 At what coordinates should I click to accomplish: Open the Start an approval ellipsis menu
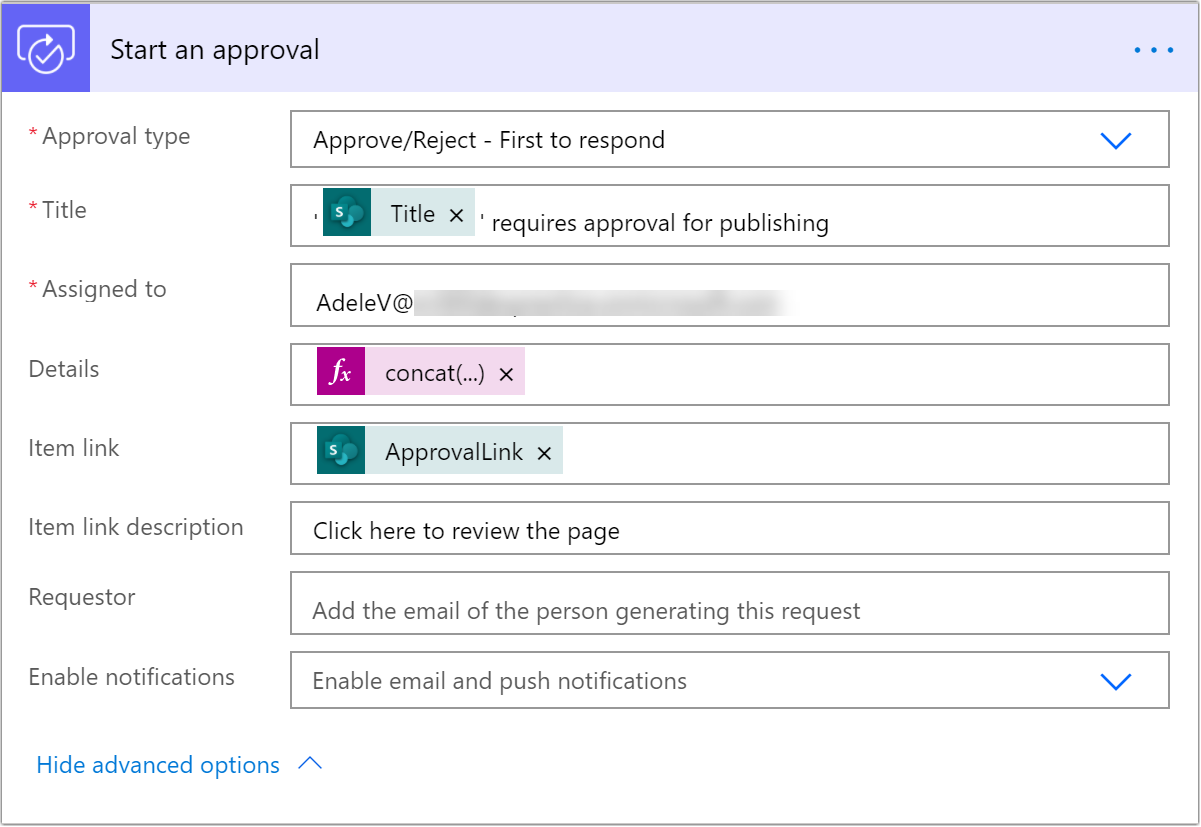(1152, 48)
